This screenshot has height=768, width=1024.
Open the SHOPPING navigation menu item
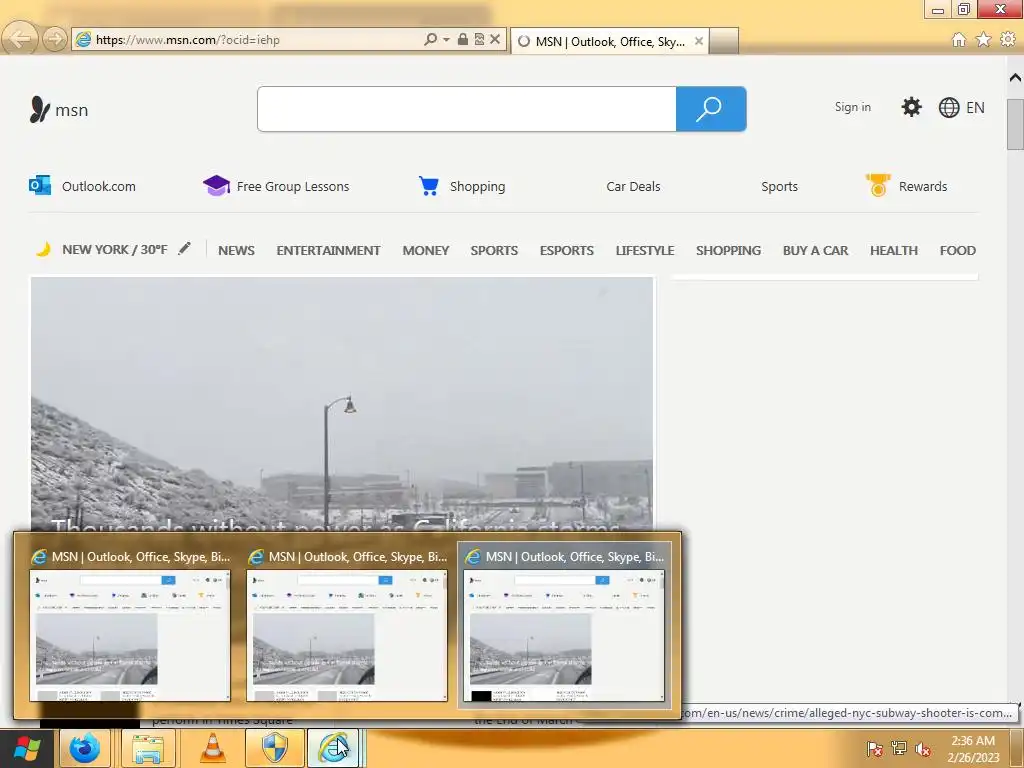pos(728,251)
